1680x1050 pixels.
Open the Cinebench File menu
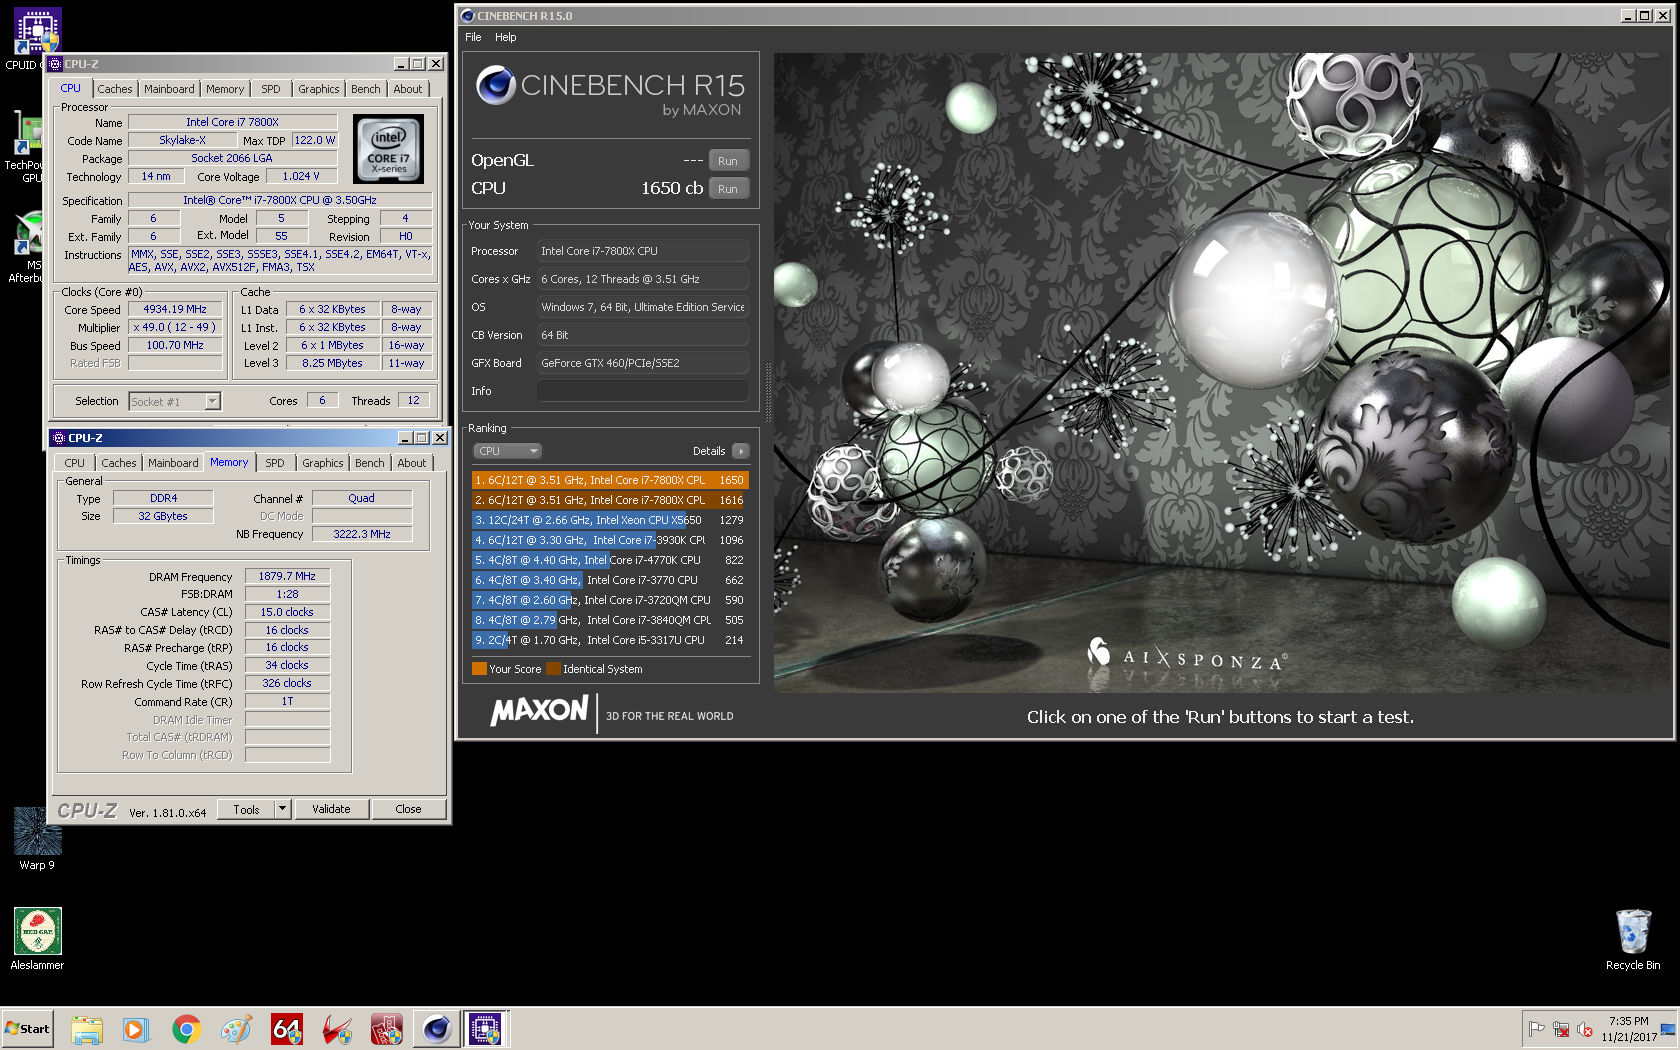[x=473, y=37]
